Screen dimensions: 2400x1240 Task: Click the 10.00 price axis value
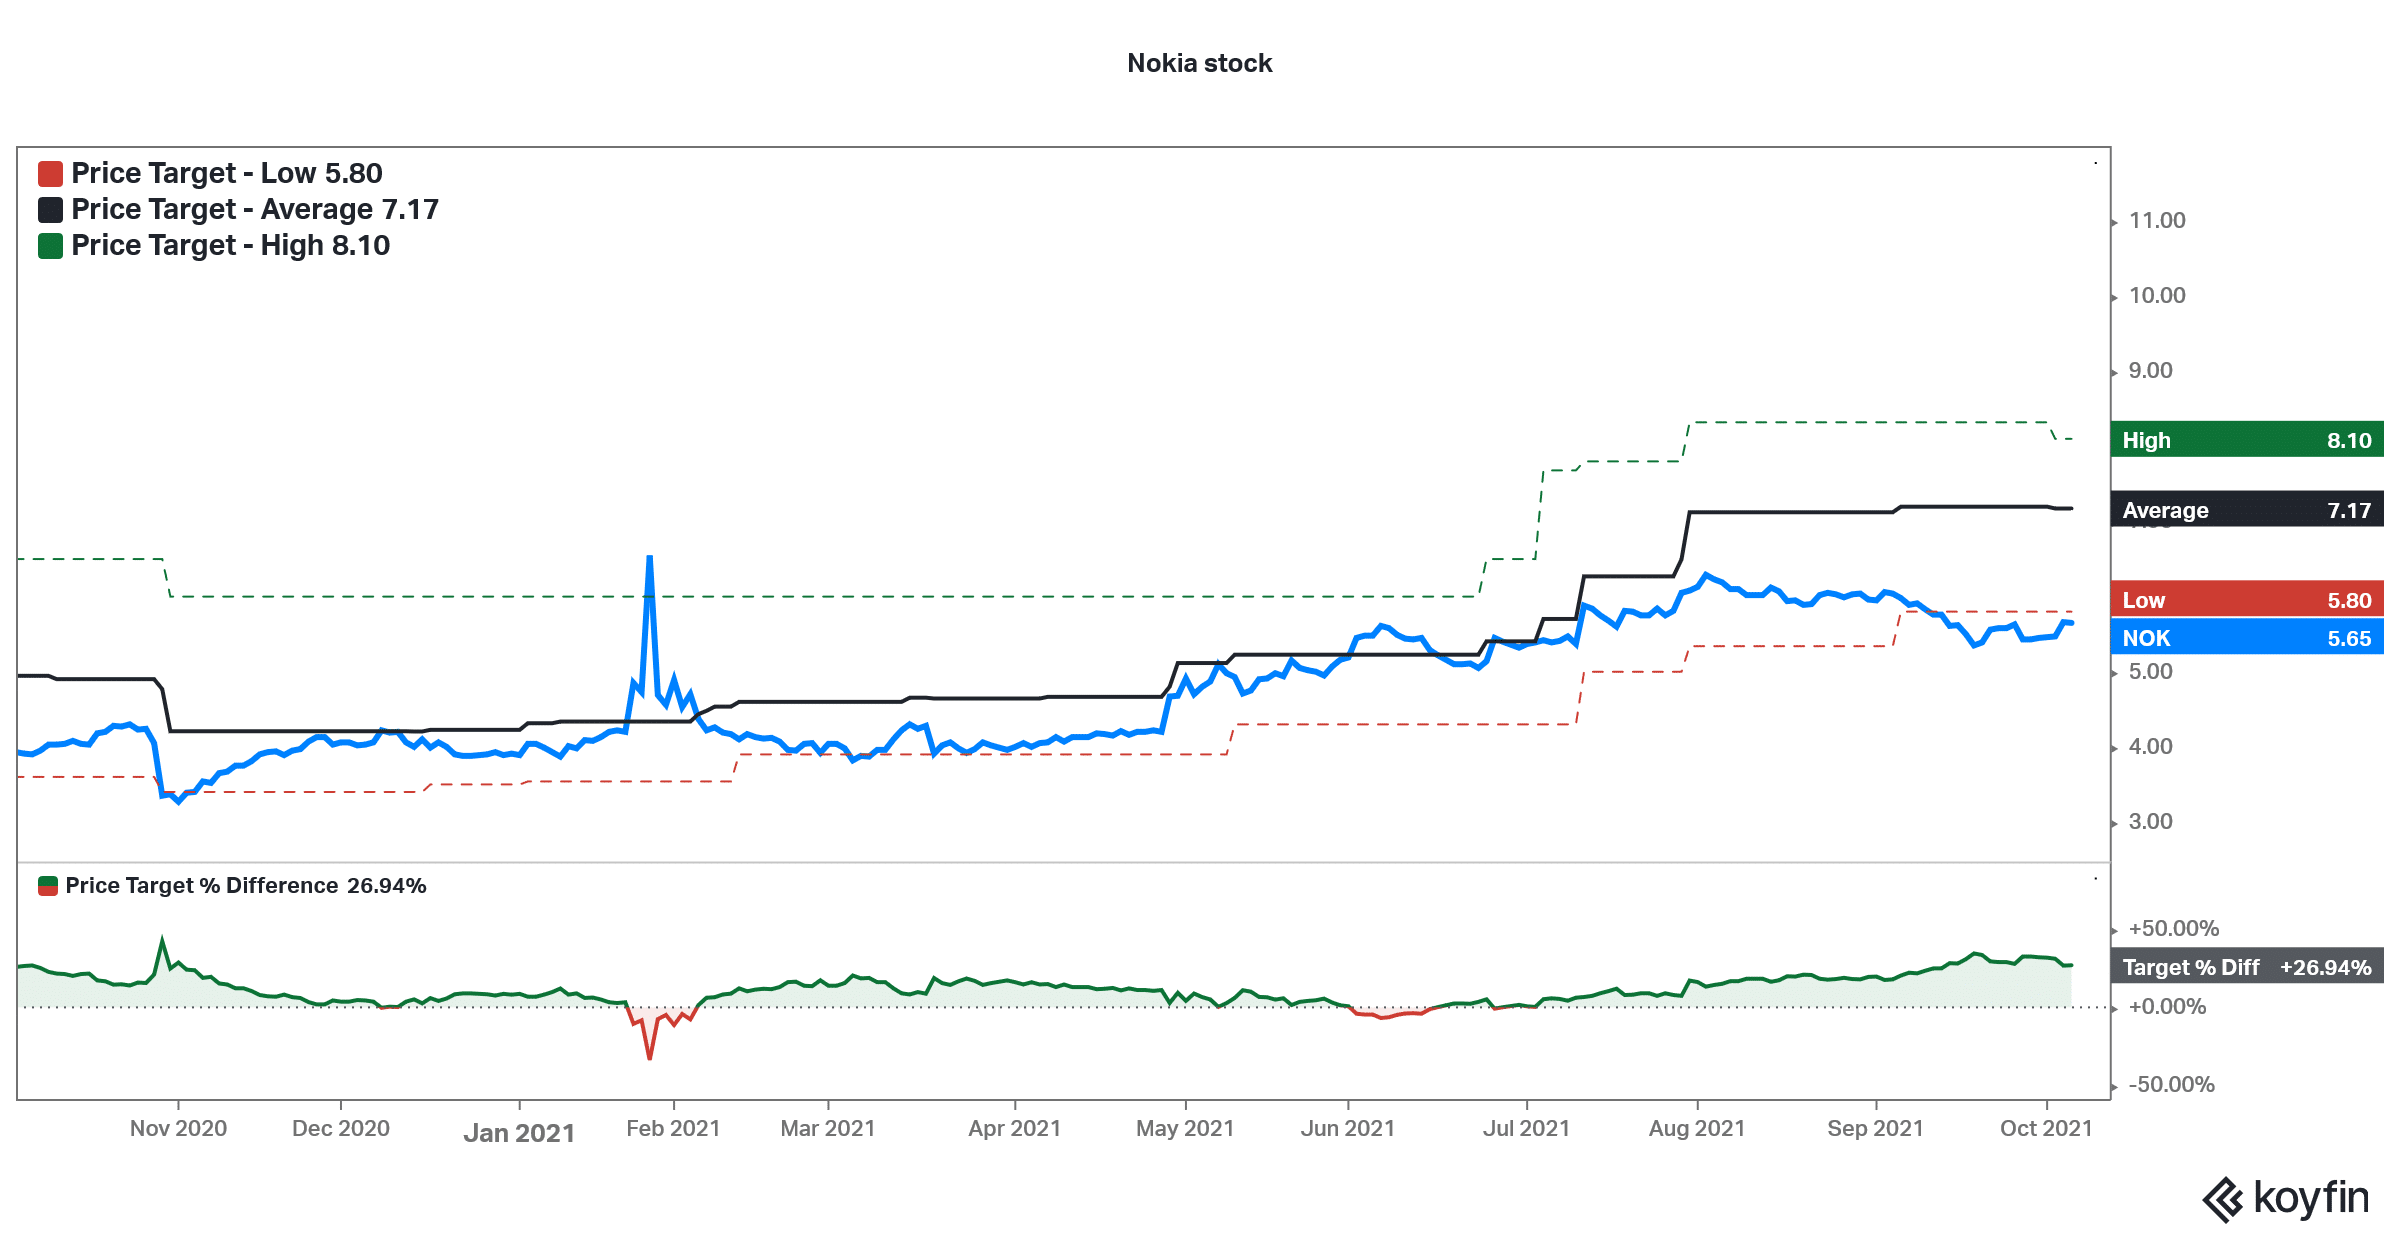point(2157,296)
